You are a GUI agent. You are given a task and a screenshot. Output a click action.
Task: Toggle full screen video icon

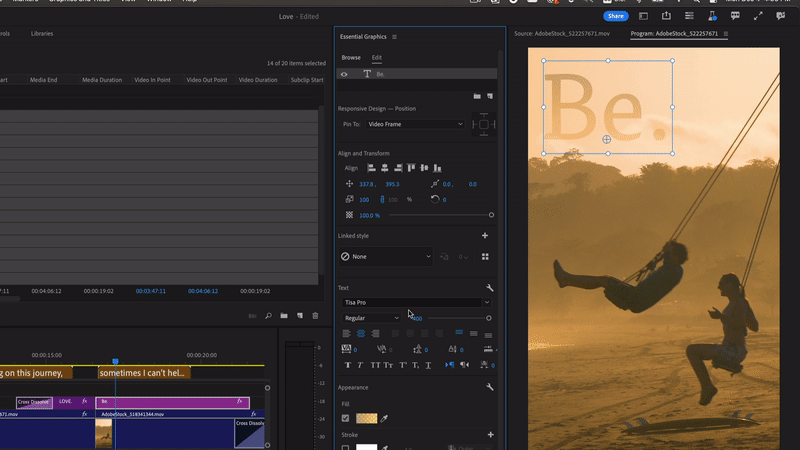758,16
